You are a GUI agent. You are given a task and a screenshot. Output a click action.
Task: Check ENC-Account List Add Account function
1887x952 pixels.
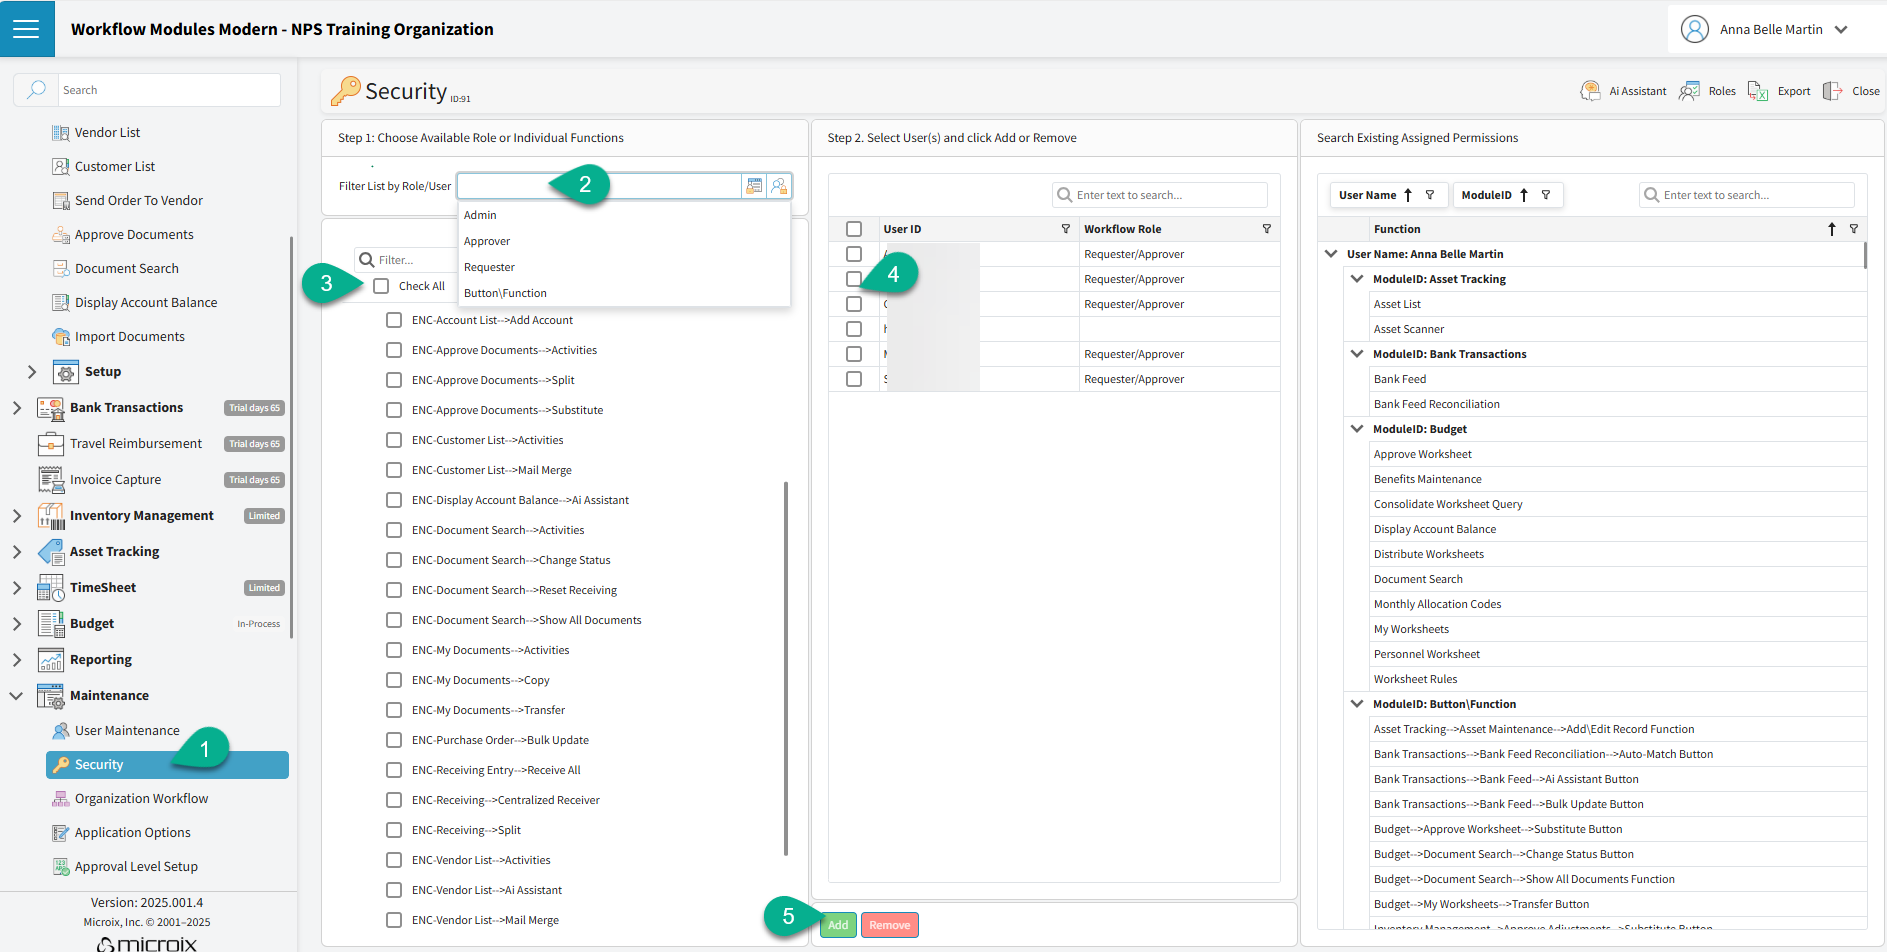pyautogui.click(x=394, y=320)
